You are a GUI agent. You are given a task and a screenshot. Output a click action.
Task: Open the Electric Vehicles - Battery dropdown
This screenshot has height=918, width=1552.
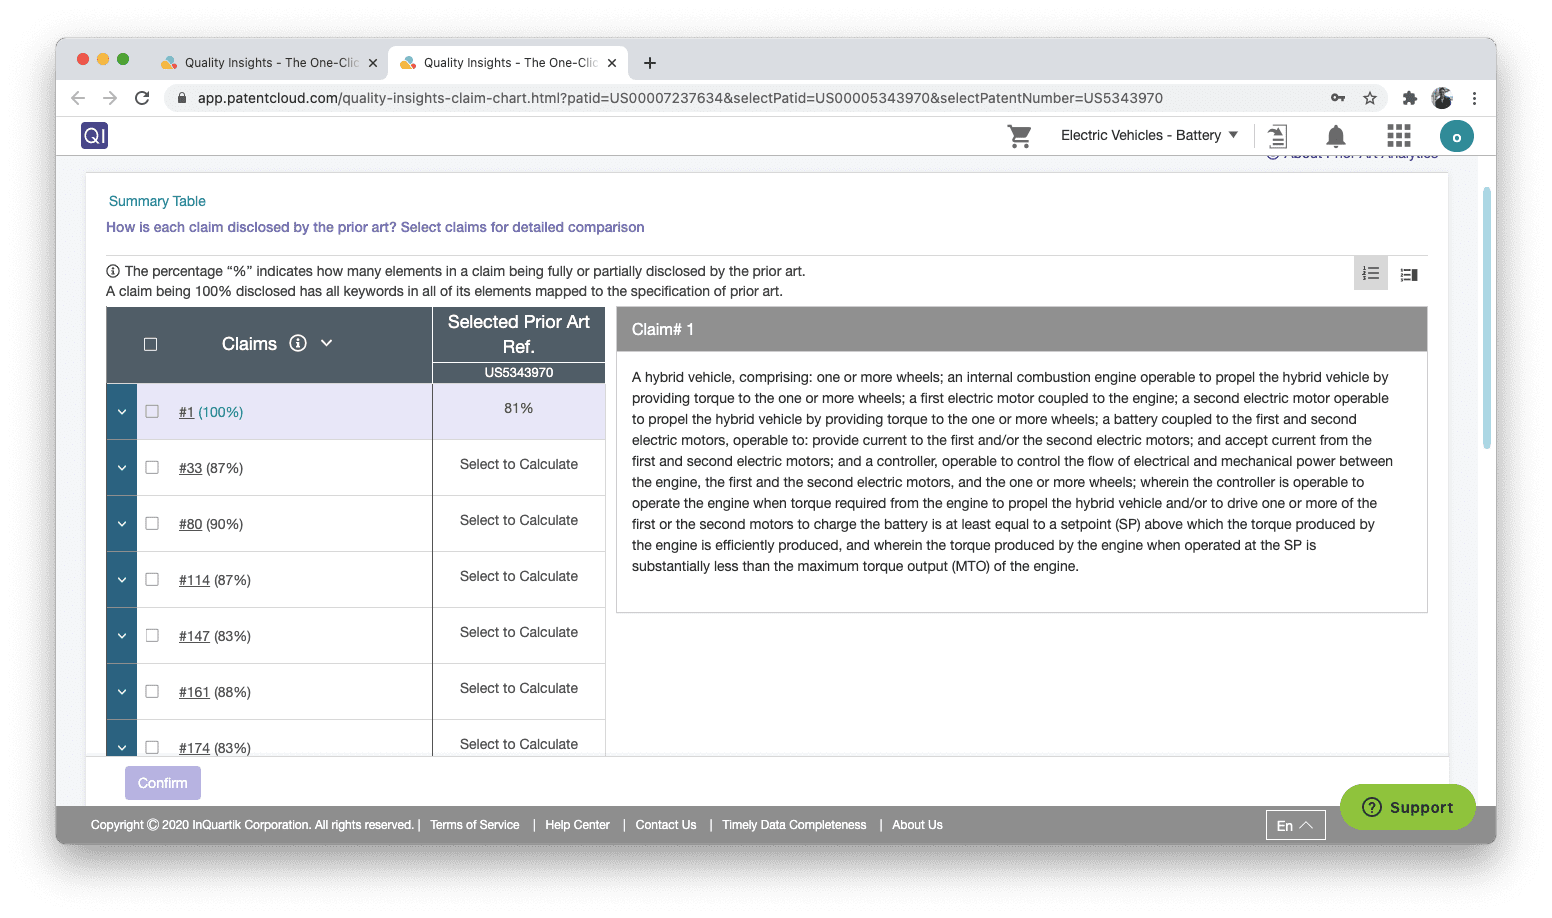coord(1149,135)
